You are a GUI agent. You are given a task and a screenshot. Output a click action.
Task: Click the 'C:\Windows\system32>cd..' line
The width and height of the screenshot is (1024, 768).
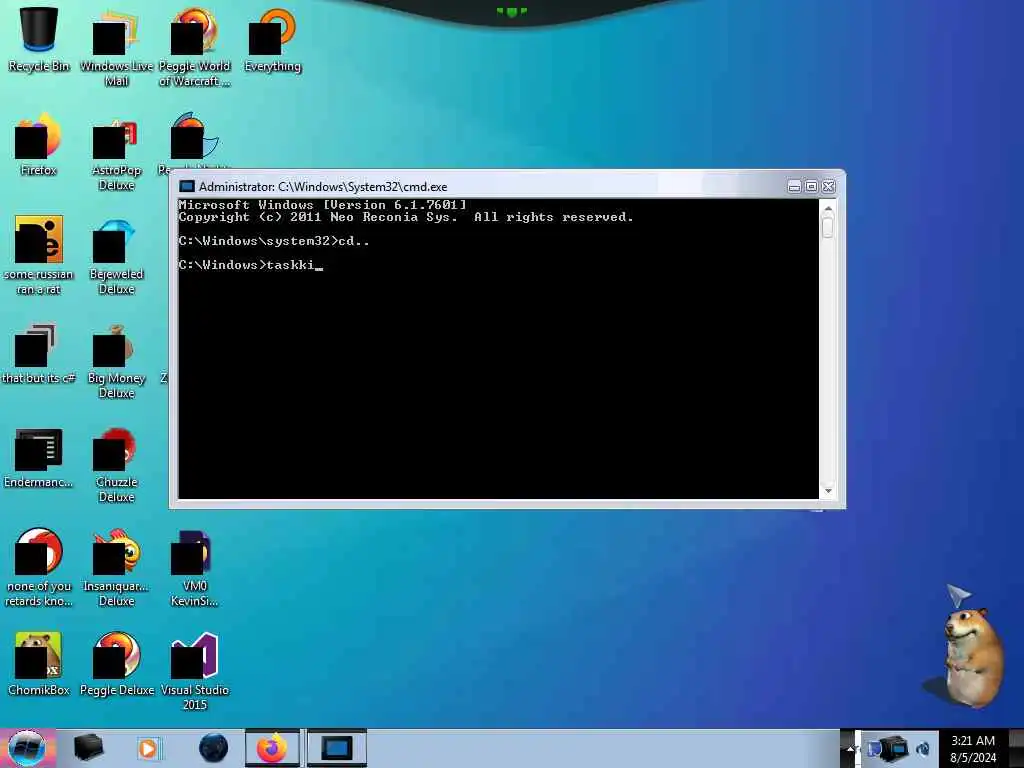pos(274,241)
